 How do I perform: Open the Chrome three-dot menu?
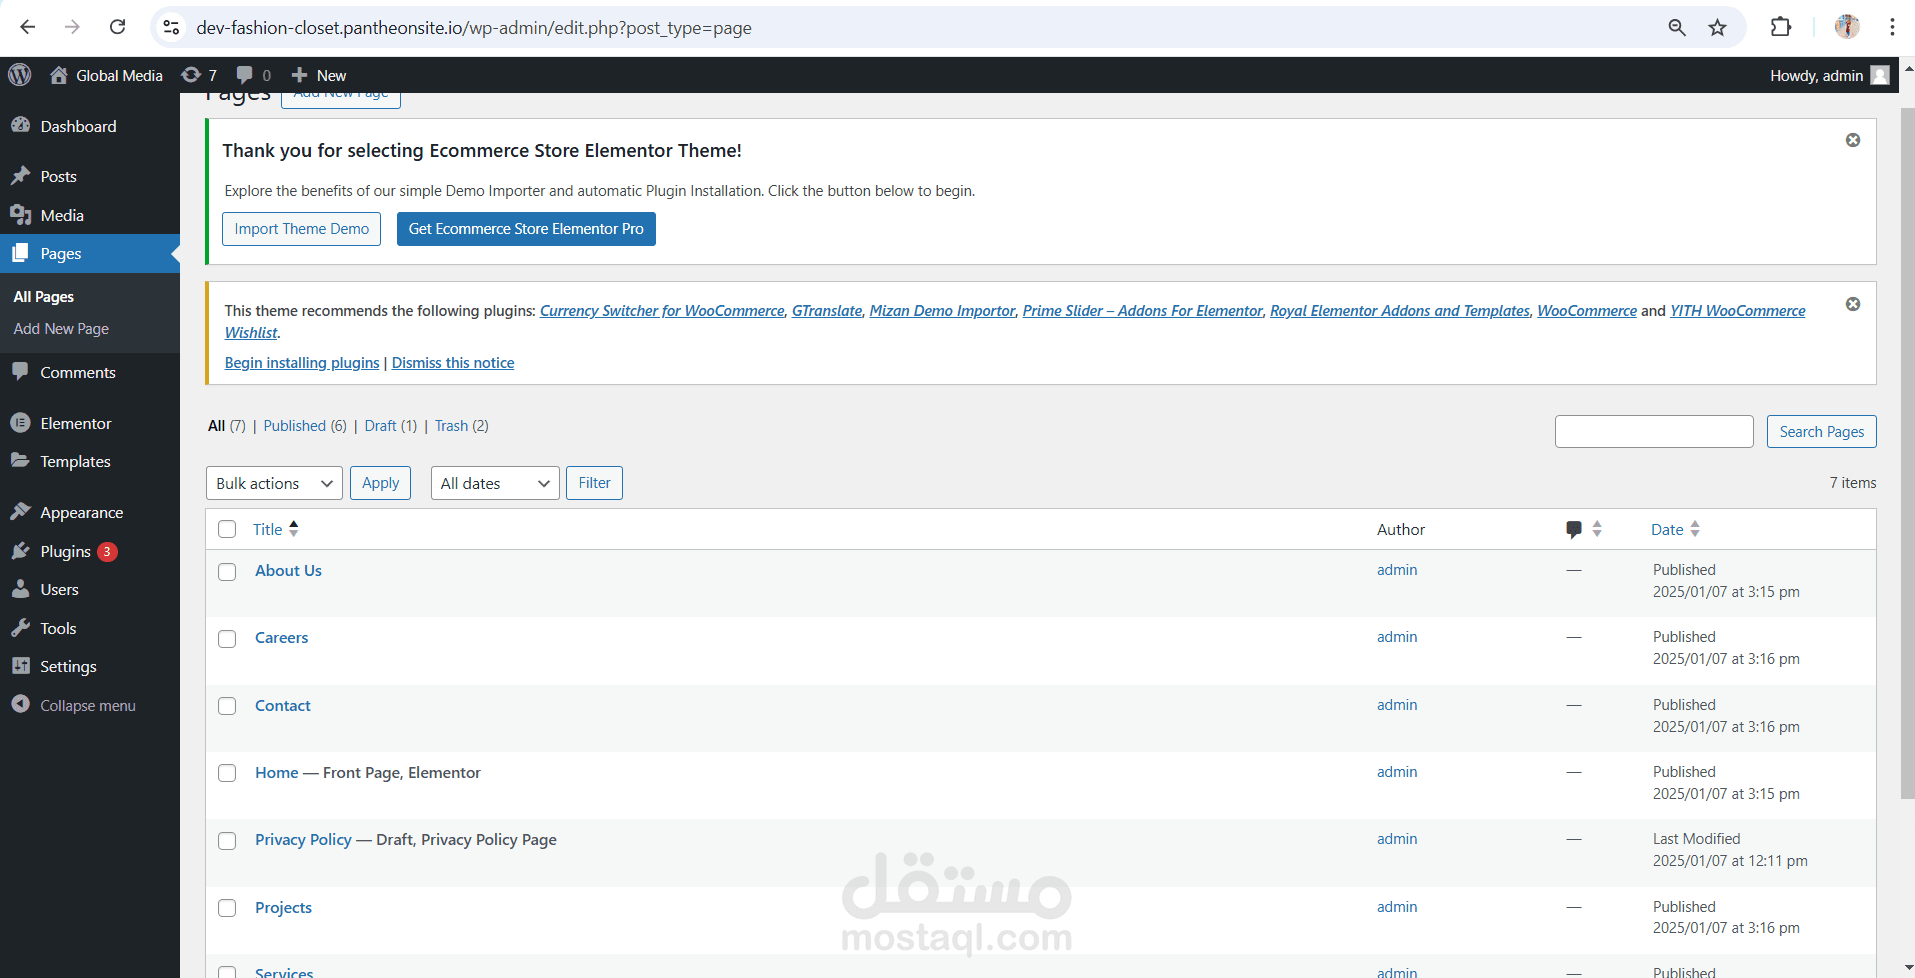[x=1892, y=27]
